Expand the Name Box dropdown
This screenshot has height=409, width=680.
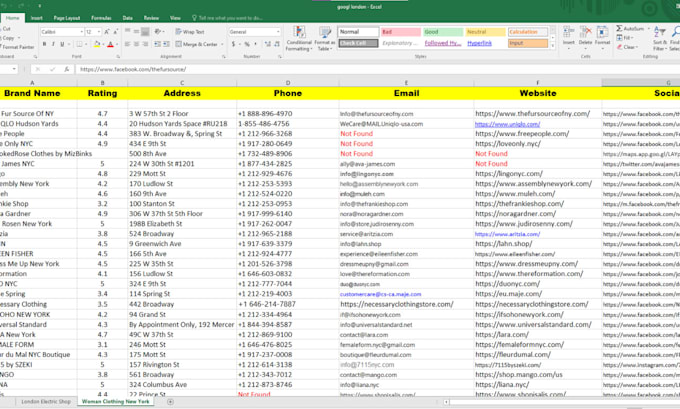tap(14, 69)
